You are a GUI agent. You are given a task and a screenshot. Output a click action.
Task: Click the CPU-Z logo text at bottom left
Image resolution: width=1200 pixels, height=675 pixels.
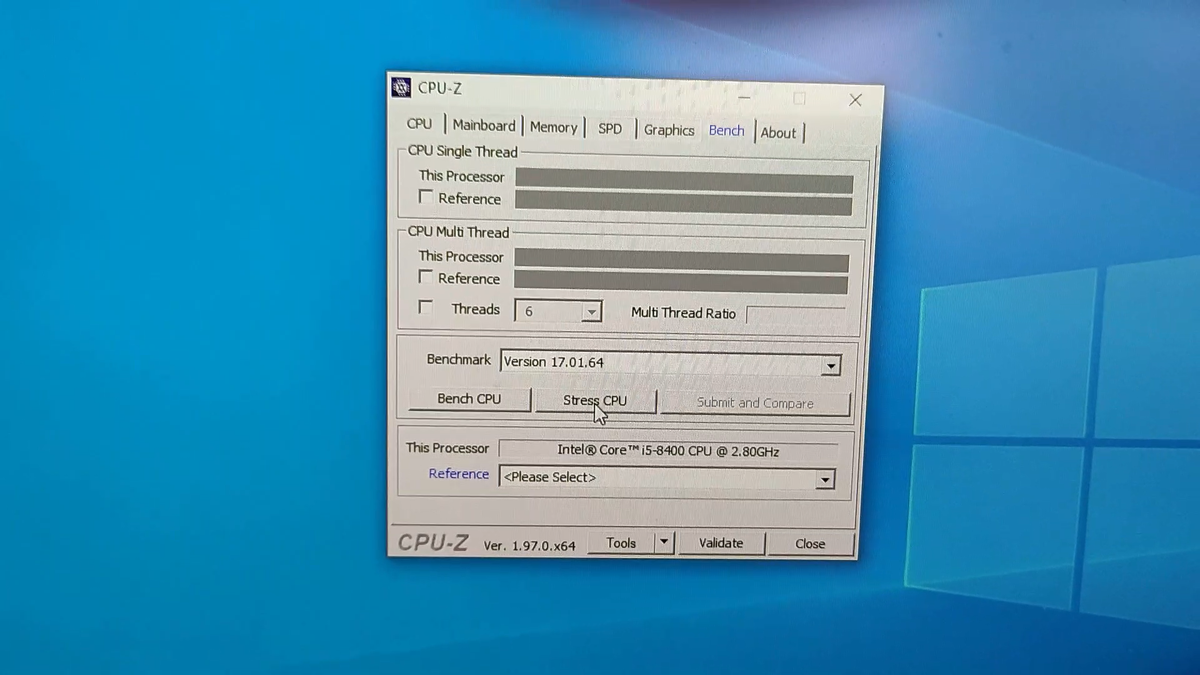click(x=433, y=543)
